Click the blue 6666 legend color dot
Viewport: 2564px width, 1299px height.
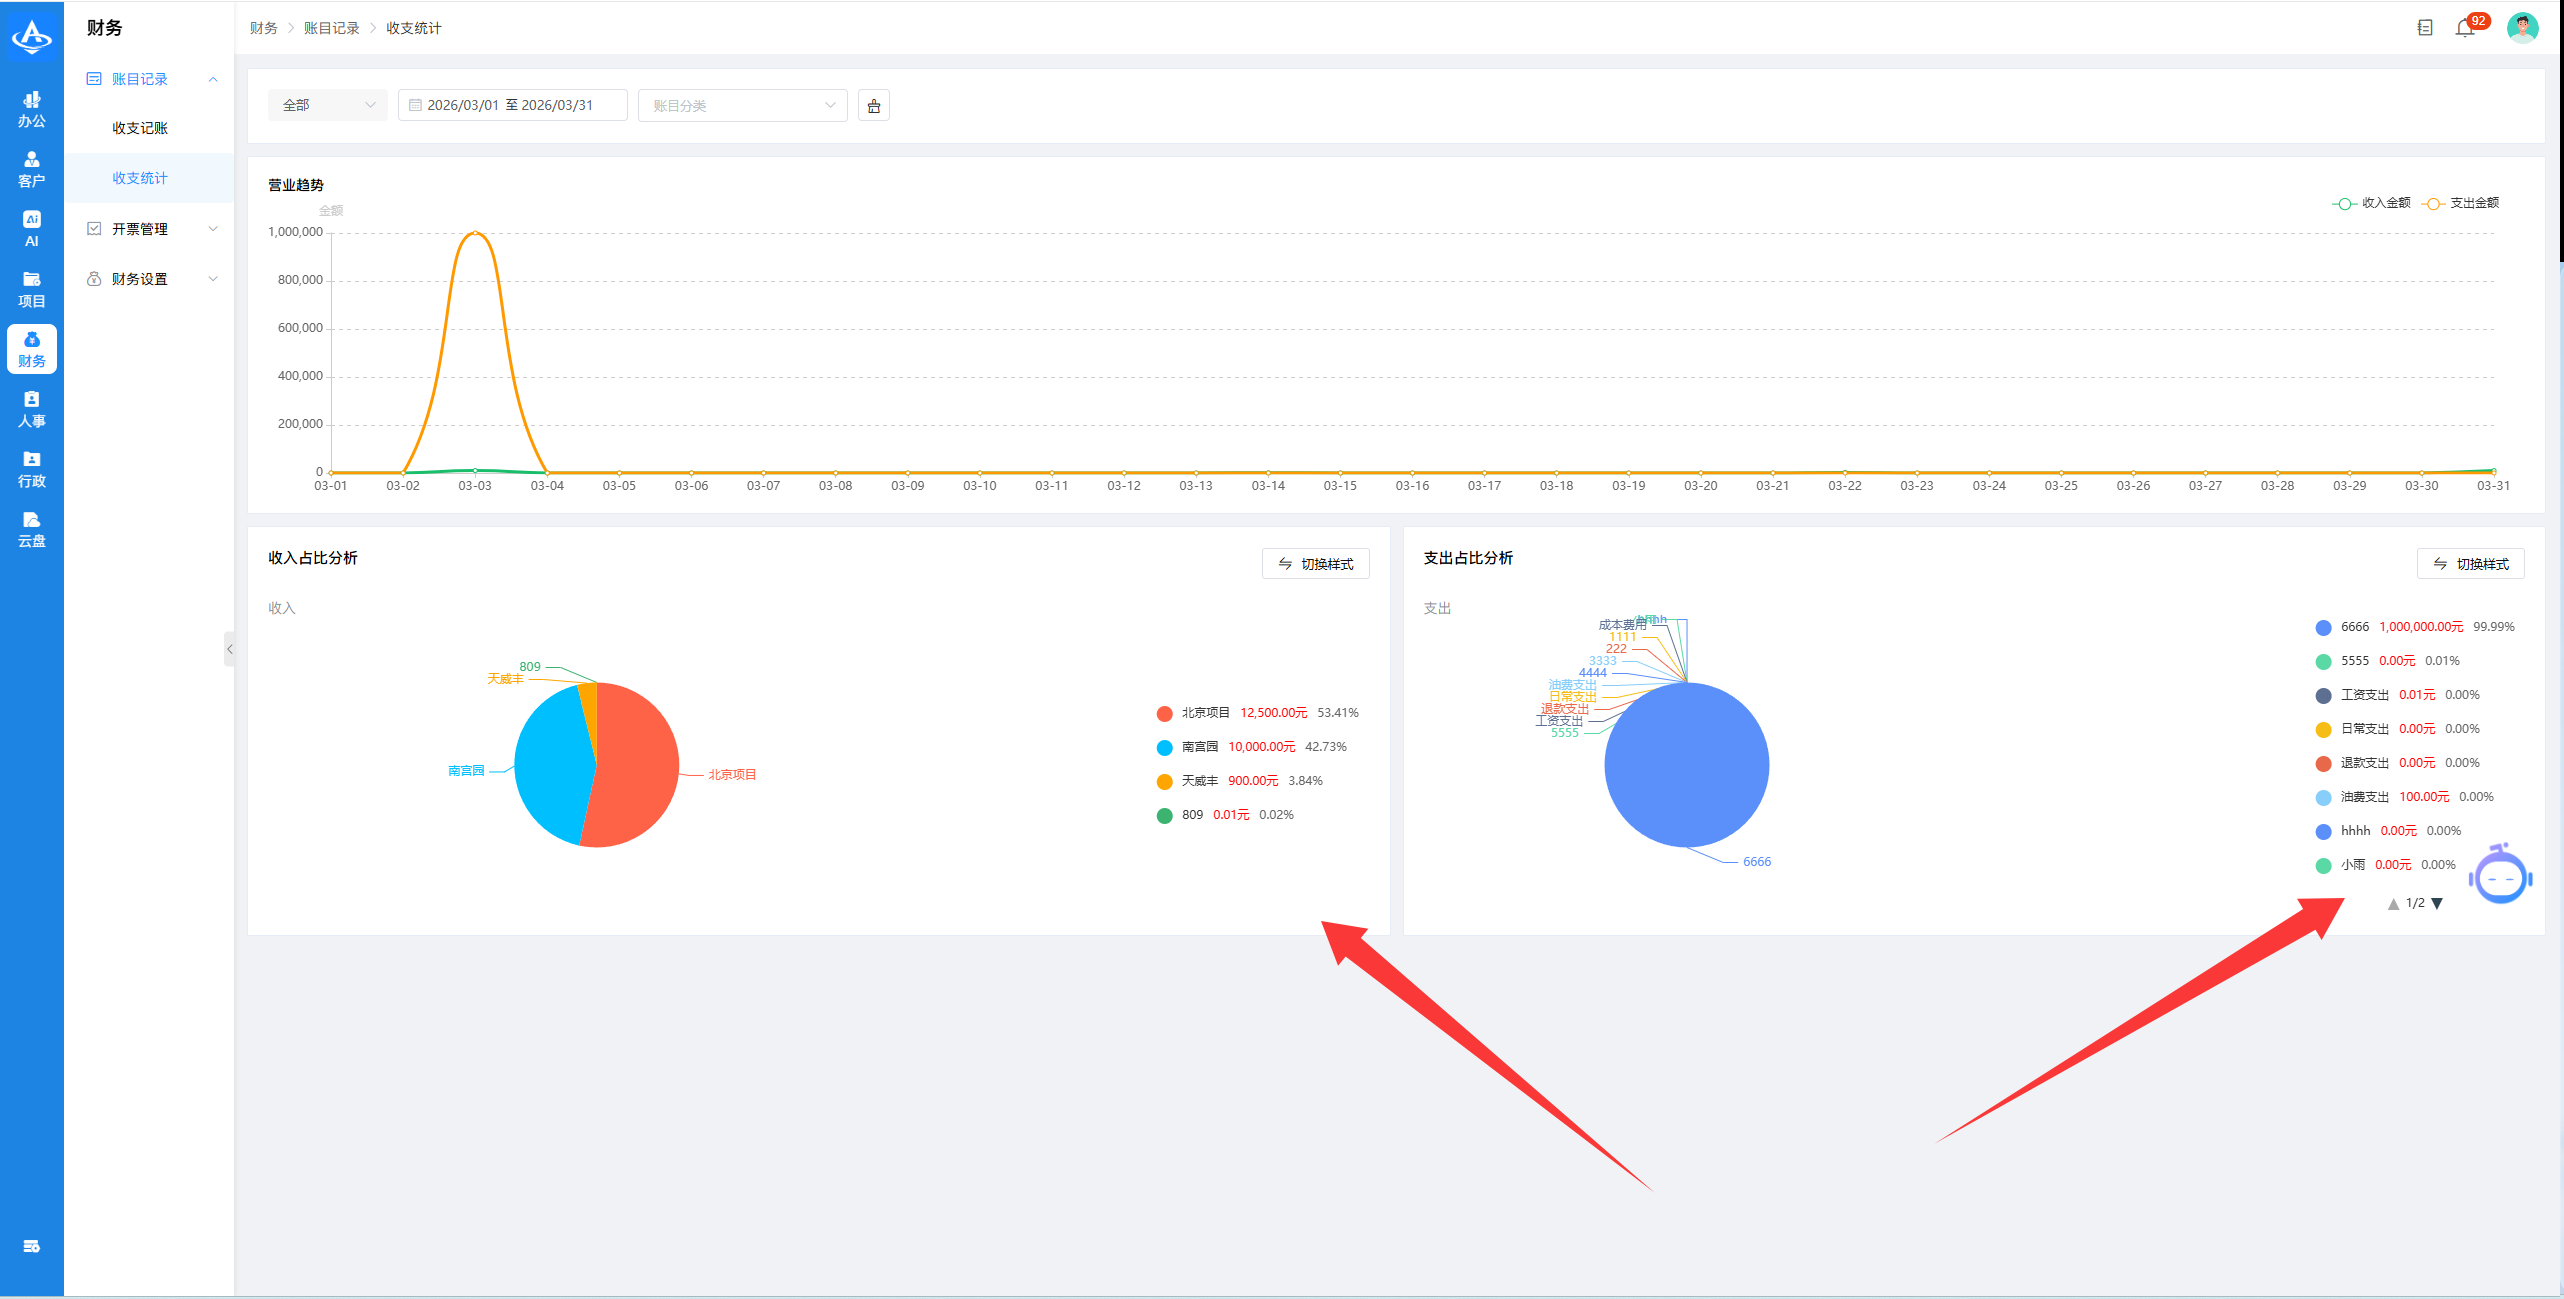point(2323,628)
